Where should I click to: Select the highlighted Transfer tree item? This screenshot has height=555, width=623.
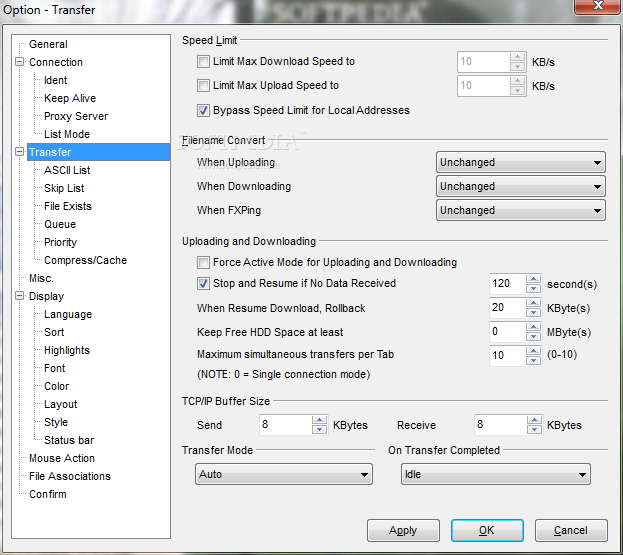coord(99,152)
